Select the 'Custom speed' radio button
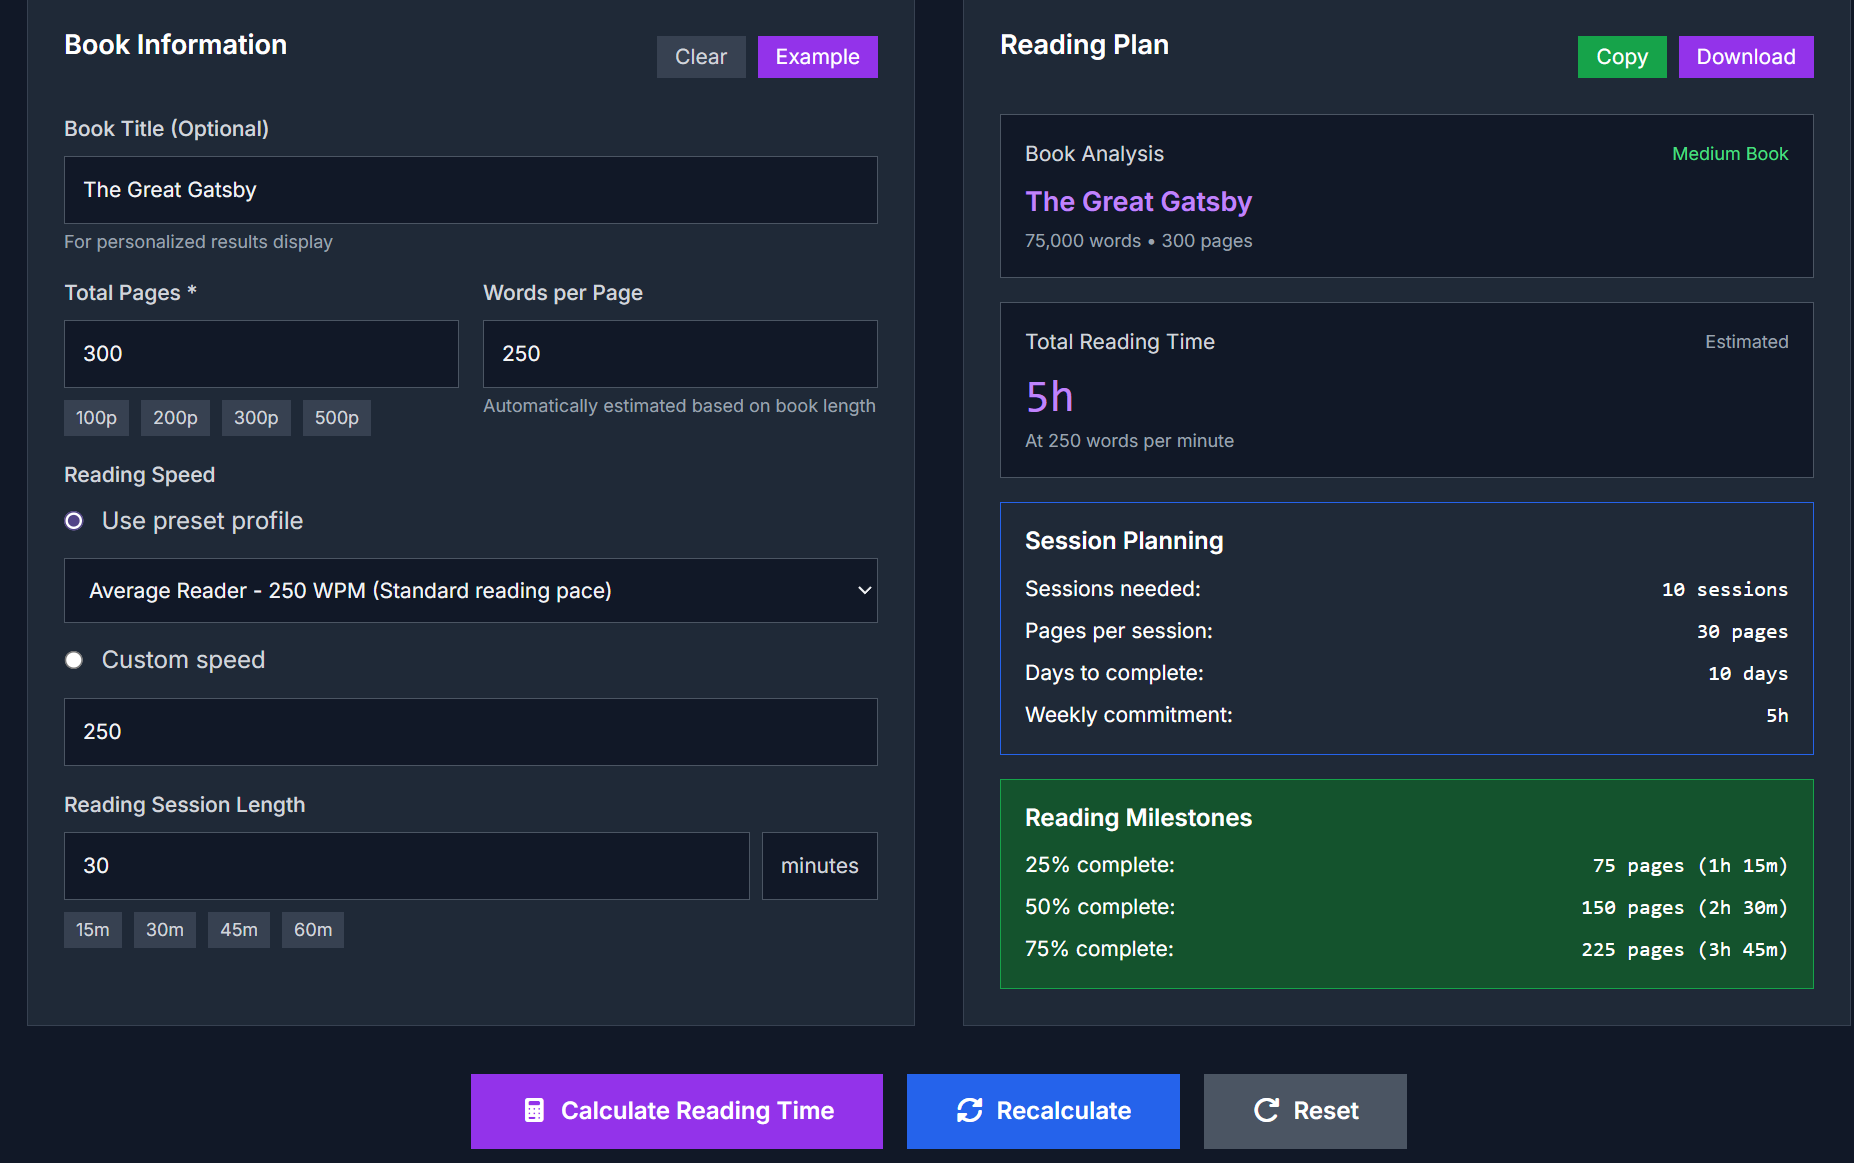 point(74,660)
